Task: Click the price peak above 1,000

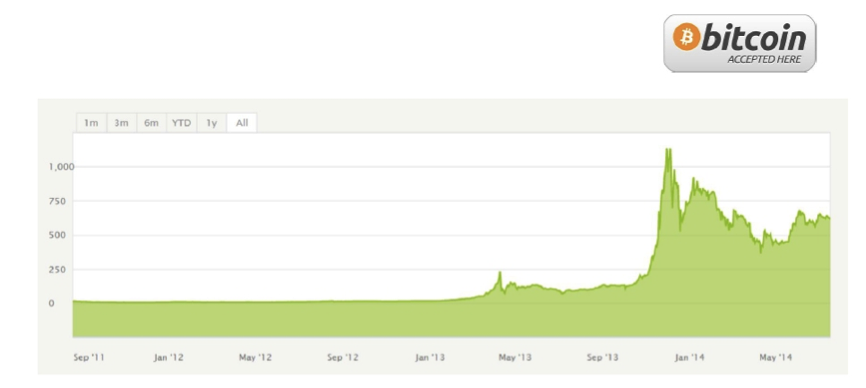Action: tap(668, 152)
